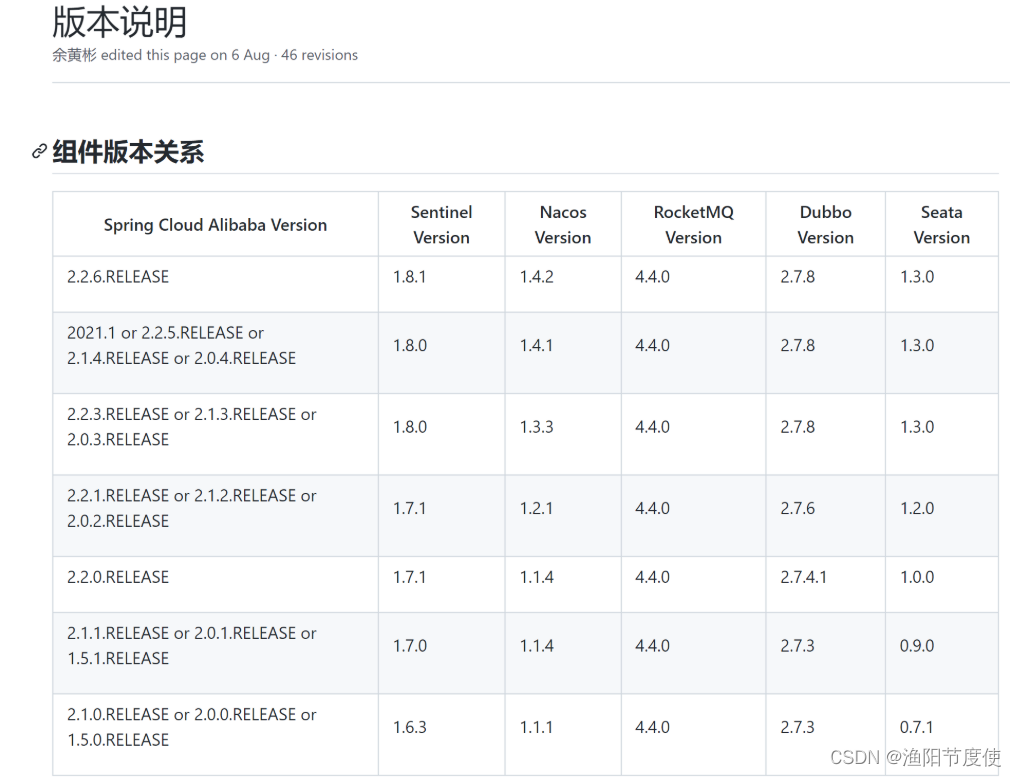This screenshot has height=777, width=1017.
Task: Click Sentinel value 1.6.3
Action: (x=410, y=728)
